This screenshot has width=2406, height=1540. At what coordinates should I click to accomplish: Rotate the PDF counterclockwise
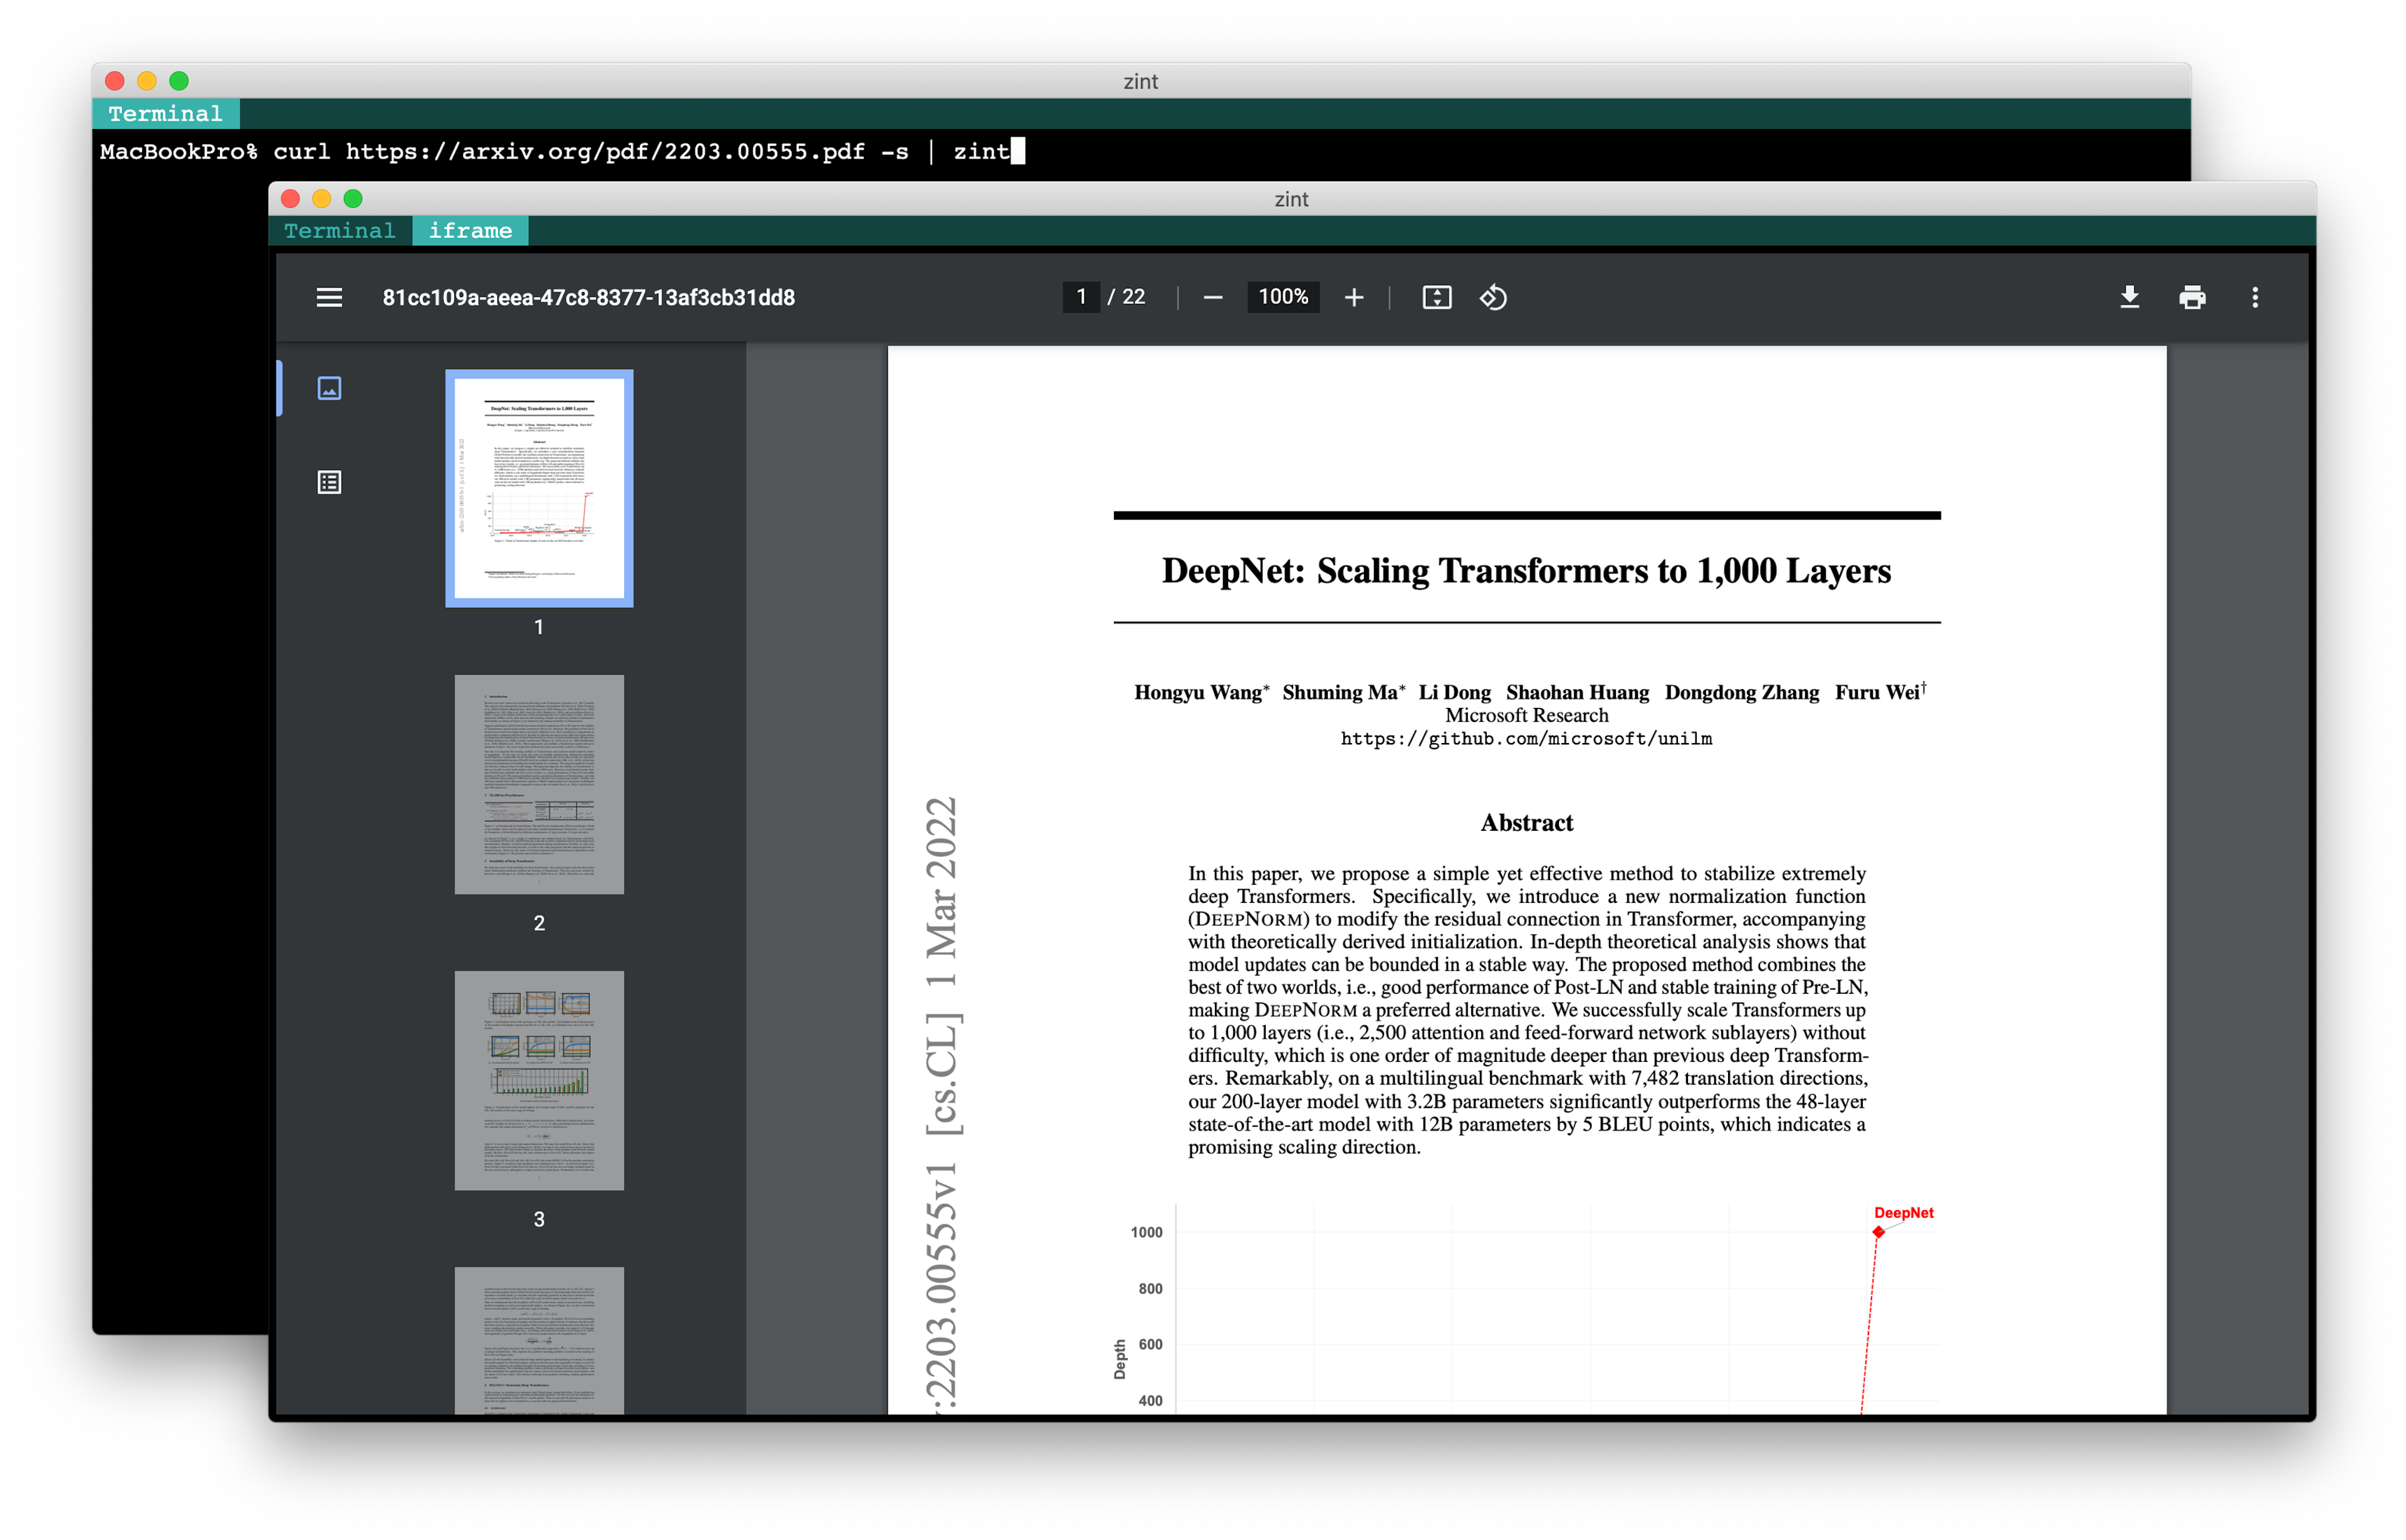pos(1493,297)
